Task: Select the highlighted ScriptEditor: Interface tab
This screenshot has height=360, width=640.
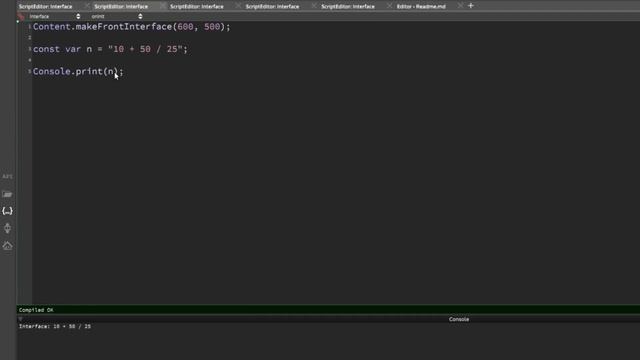Action: click(x=121, y=7)
